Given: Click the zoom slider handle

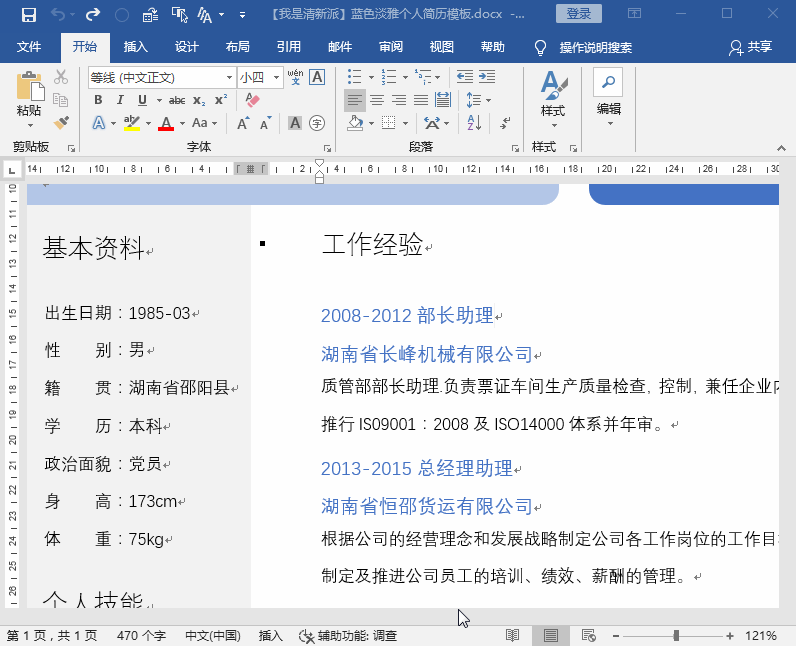Looking at the screenshot, I should click(676, 635).
